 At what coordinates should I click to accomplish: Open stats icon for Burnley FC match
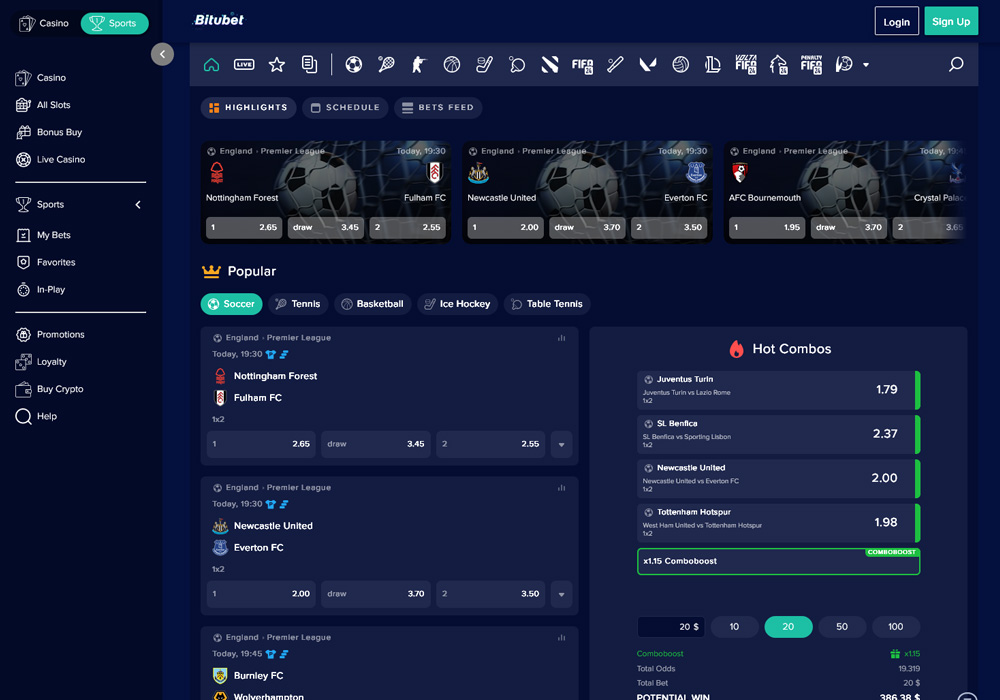coord(561,638)
